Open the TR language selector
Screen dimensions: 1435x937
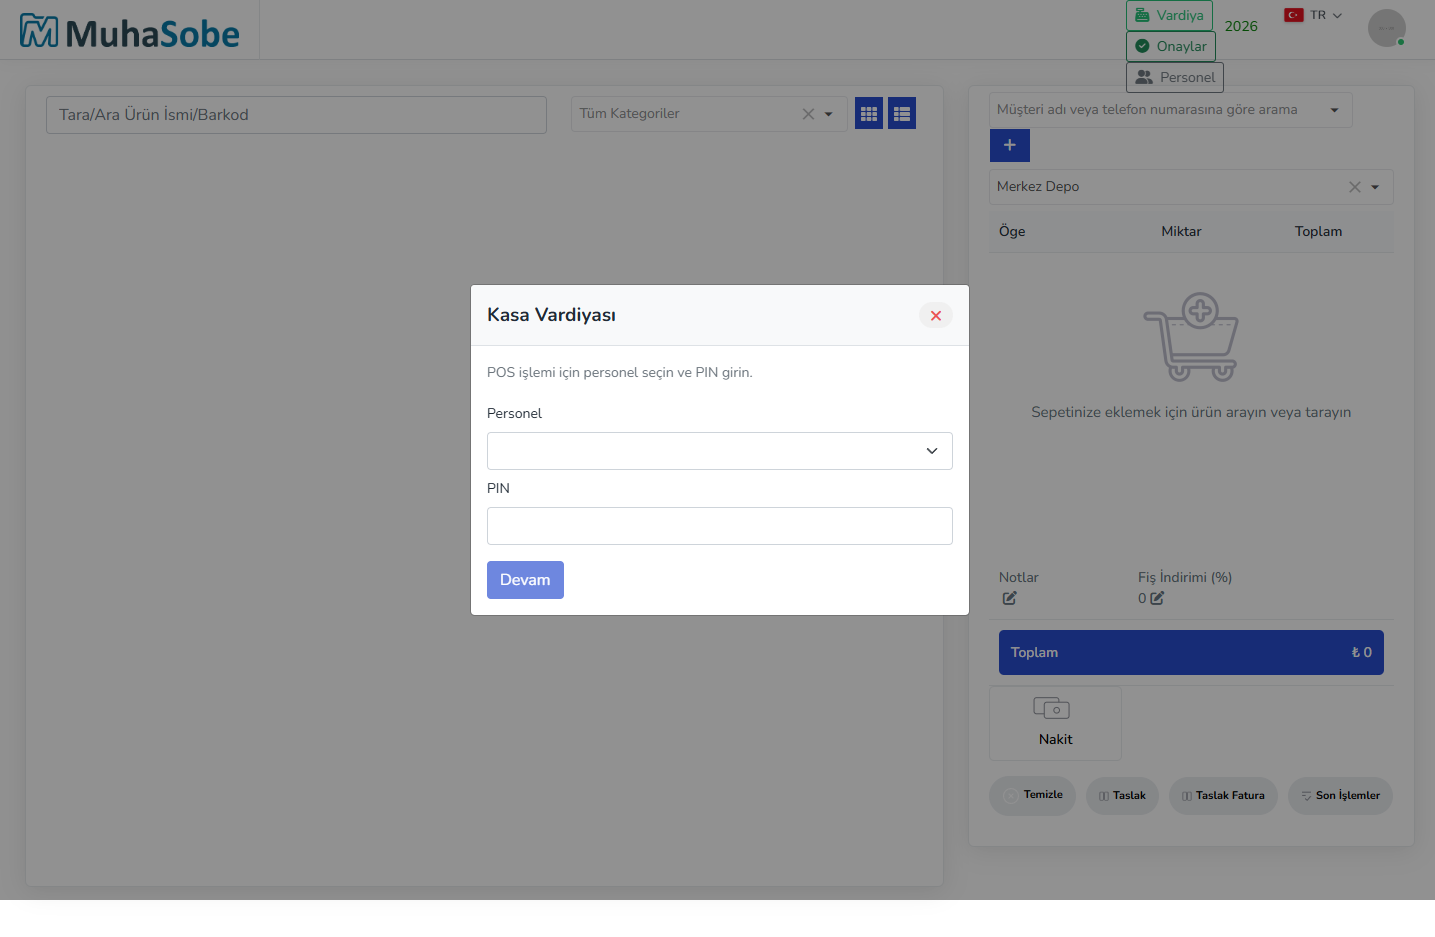coord(1313,15)
